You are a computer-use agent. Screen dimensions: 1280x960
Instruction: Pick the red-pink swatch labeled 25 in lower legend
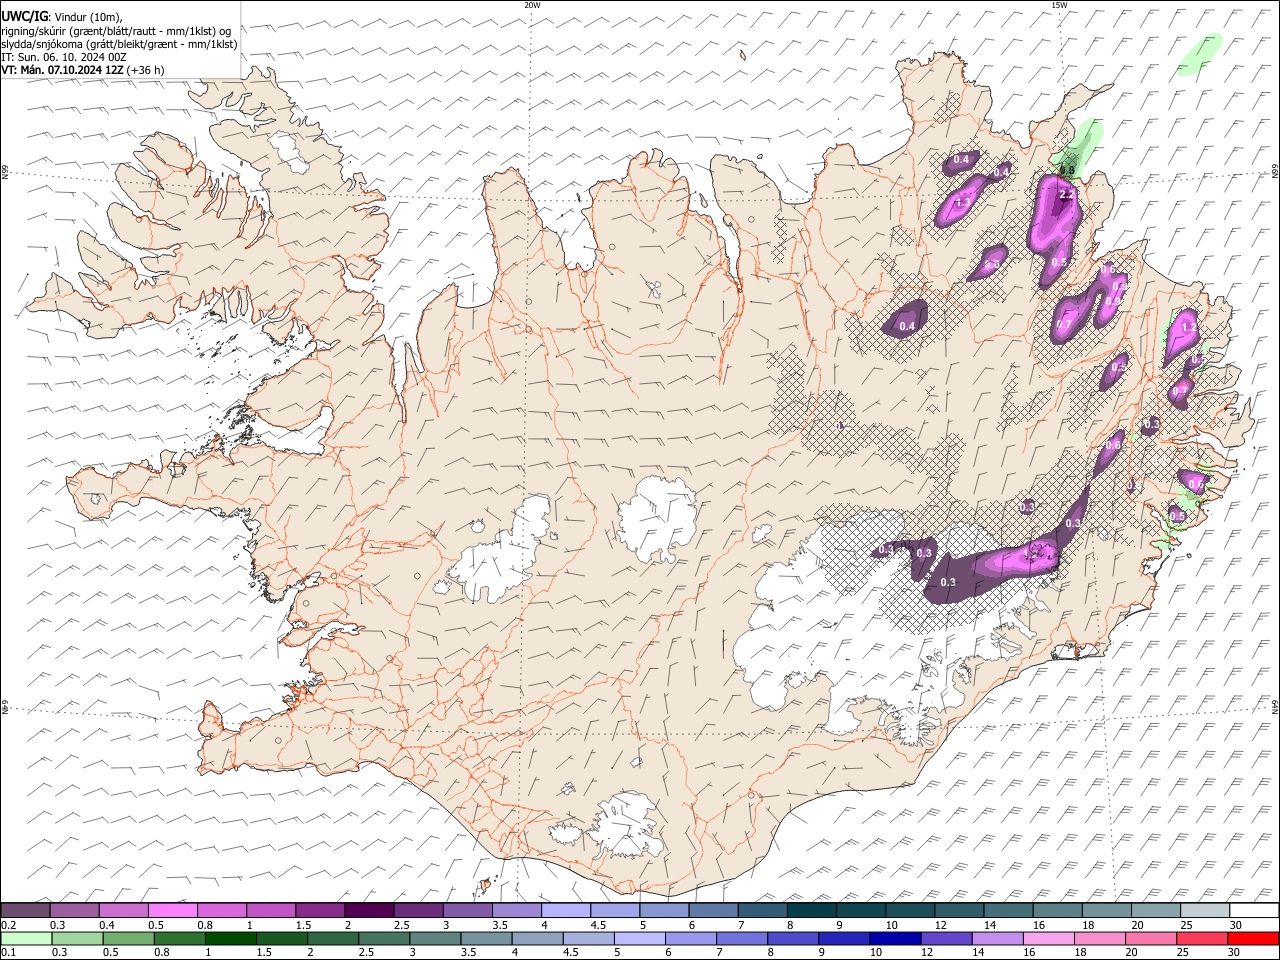click(1202, 938)
